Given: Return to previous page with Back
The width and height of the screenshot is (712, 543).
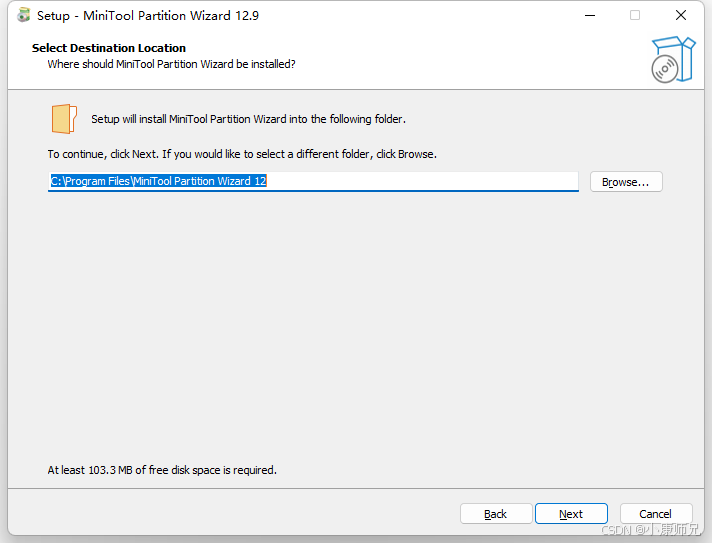Looking at the screenshot, I should (x=496, y=513).
